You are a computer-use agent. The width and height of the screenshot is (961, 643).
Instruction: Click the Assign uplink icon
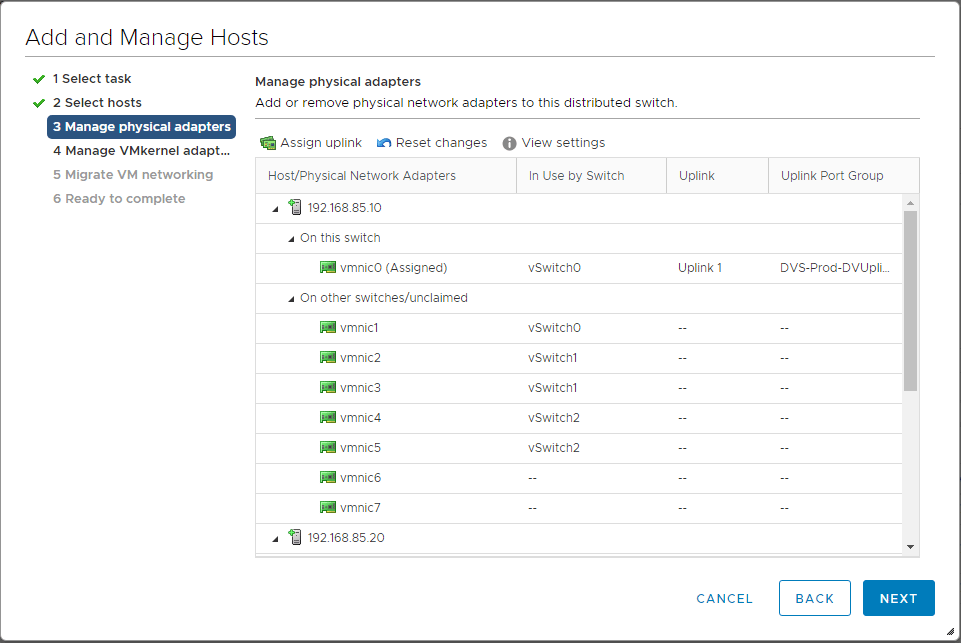268,143
